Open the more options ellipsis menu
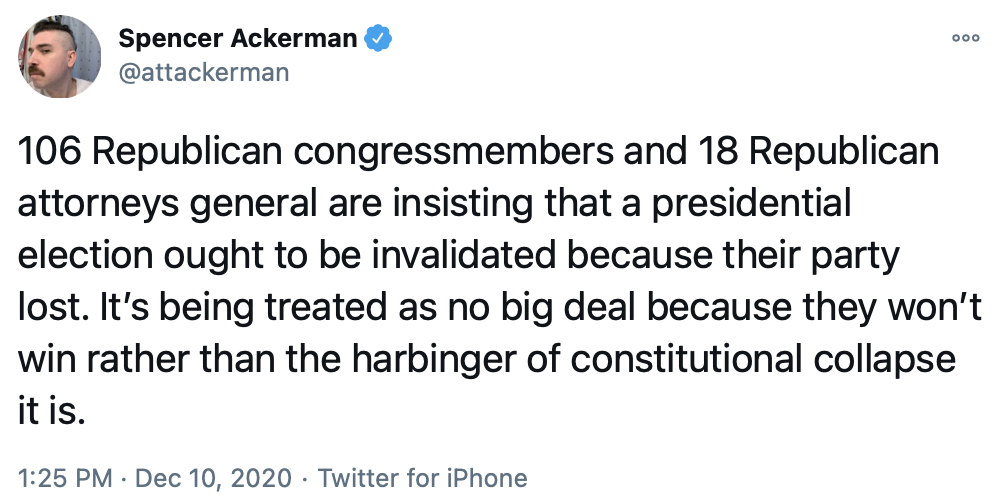The height and width of the screenshot is (502, 1000). coord(965,37)
